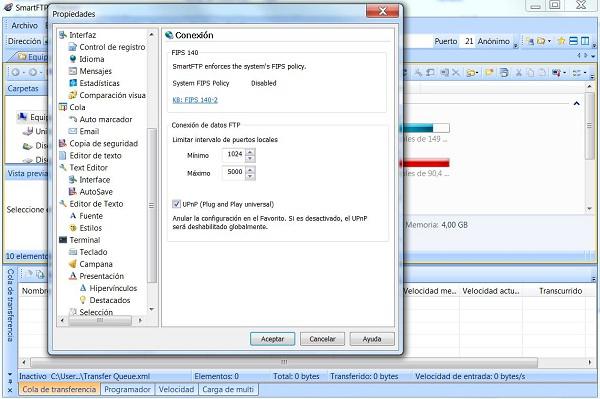Select Editor de Texto node
This screenshot has height=399, width=600.
(96, 204)
